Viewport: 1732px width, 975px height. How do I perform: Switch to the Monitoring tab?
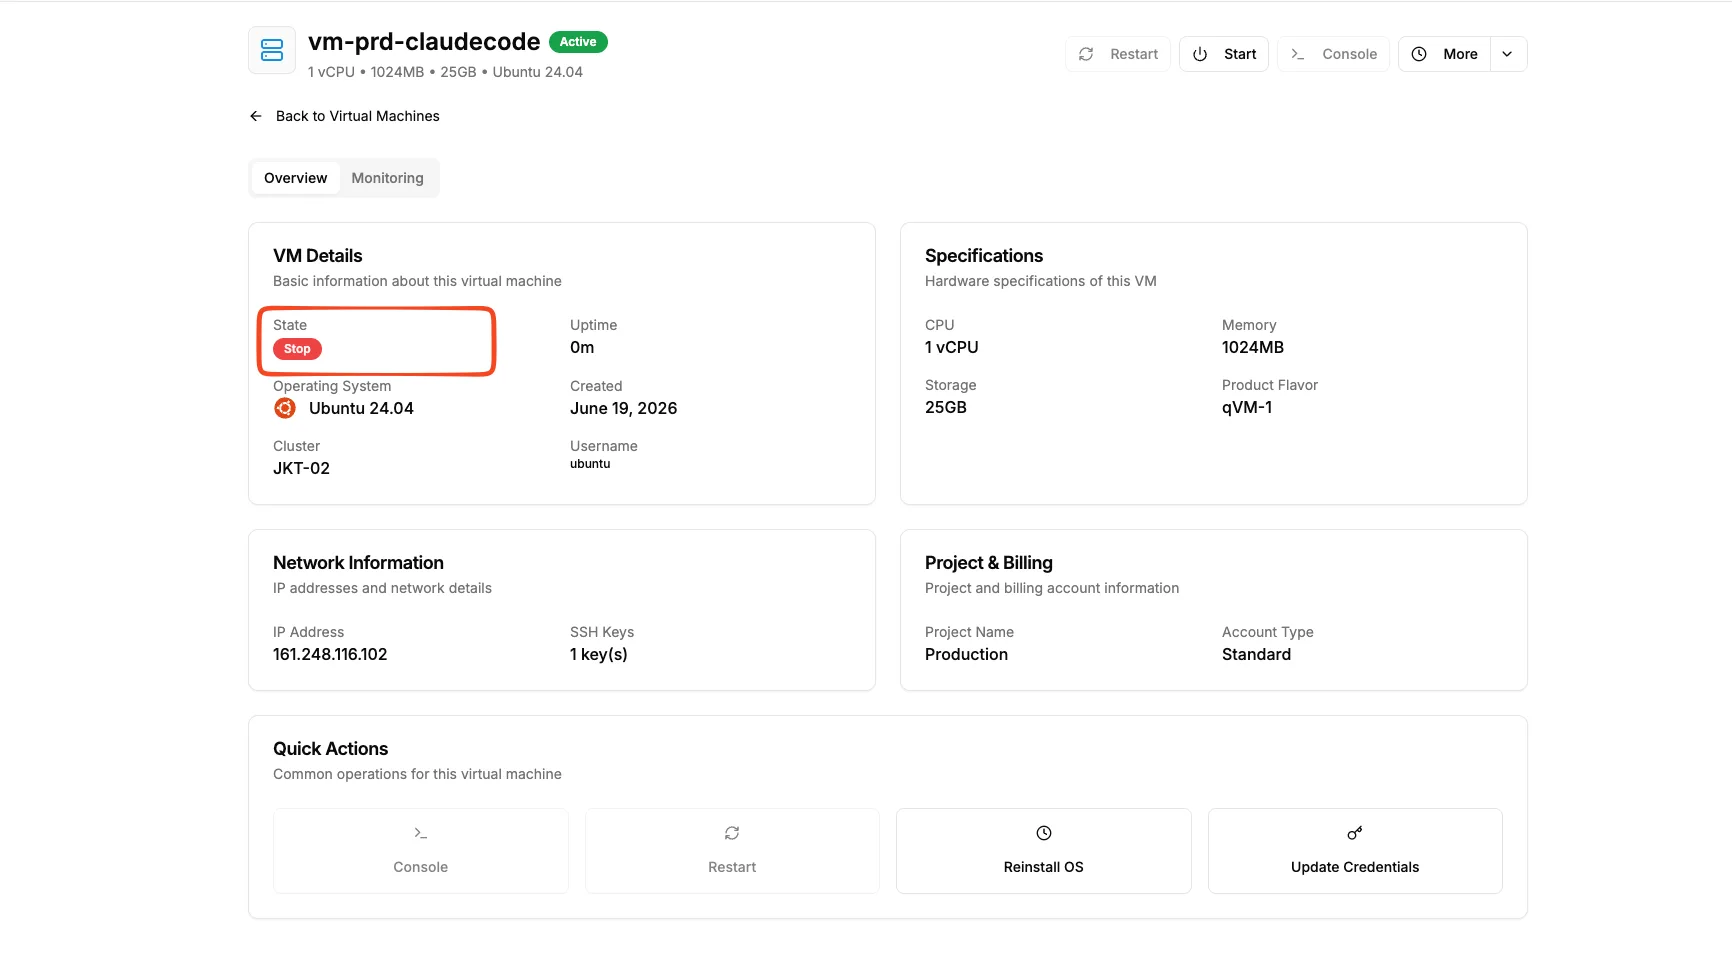click(x=388, y=178)
